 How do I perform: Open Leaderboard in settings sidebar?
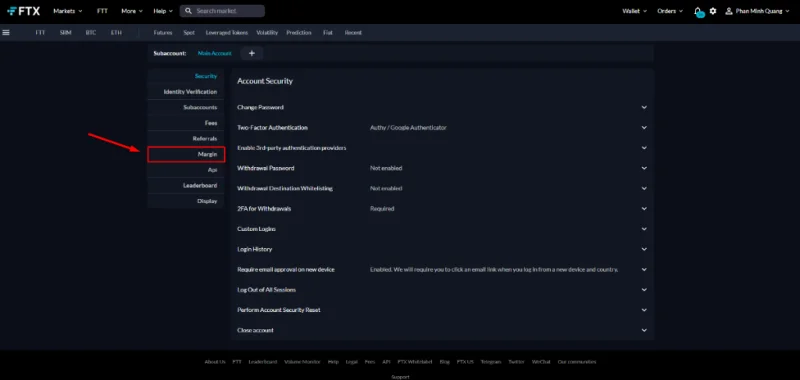186,185
